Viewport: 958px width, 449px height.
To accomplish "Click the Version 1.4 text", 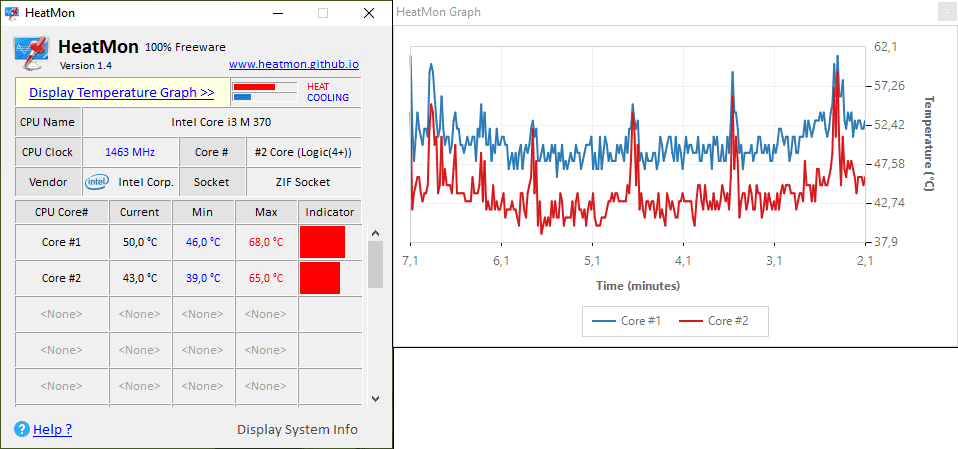I will (86, 65).
